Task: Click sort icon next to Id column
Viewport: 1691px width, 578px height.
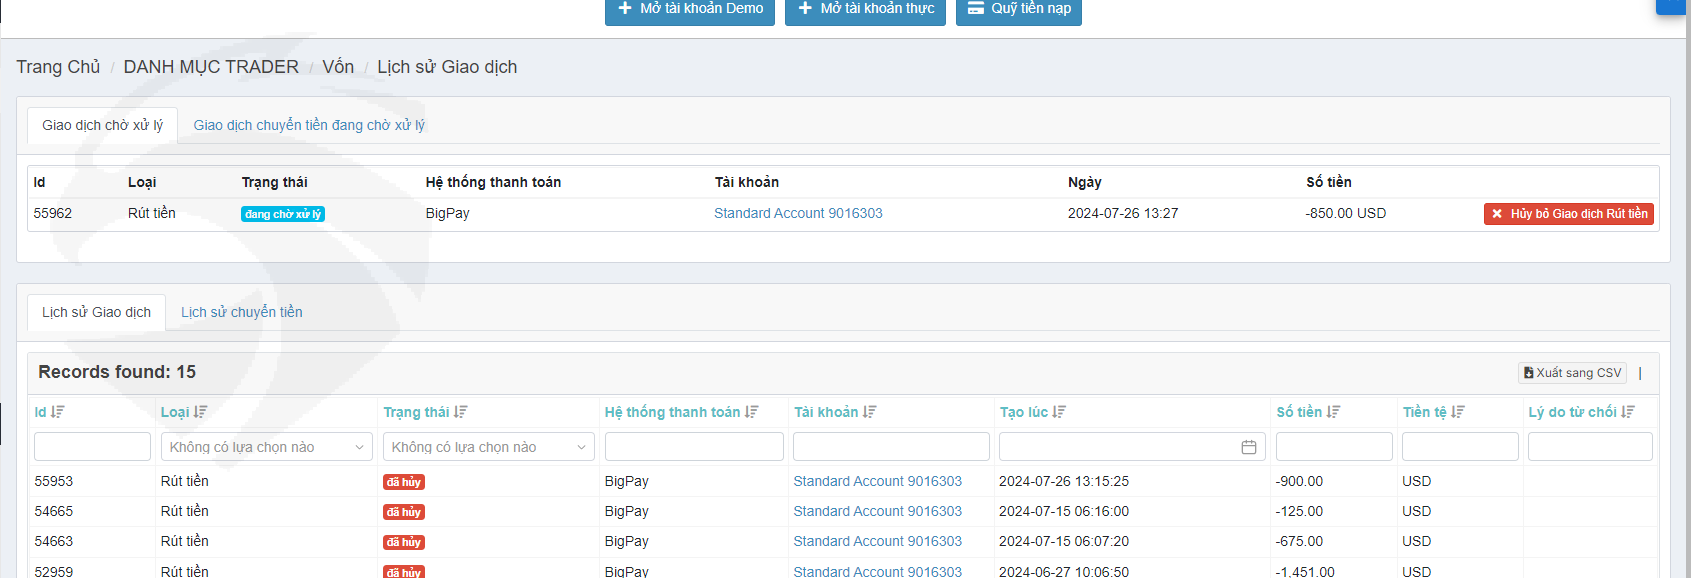Action: pyautogui.click(x=58, y=412)
